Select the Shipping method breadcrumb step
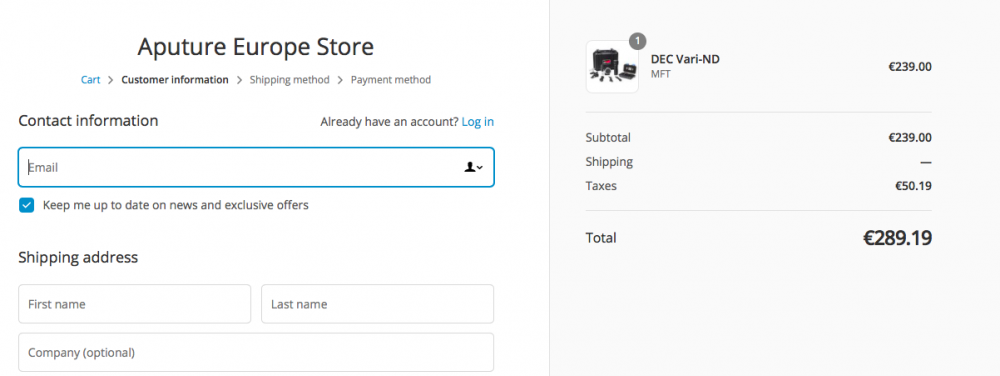The image size is (1000, 376). click(x=290, y=80)
